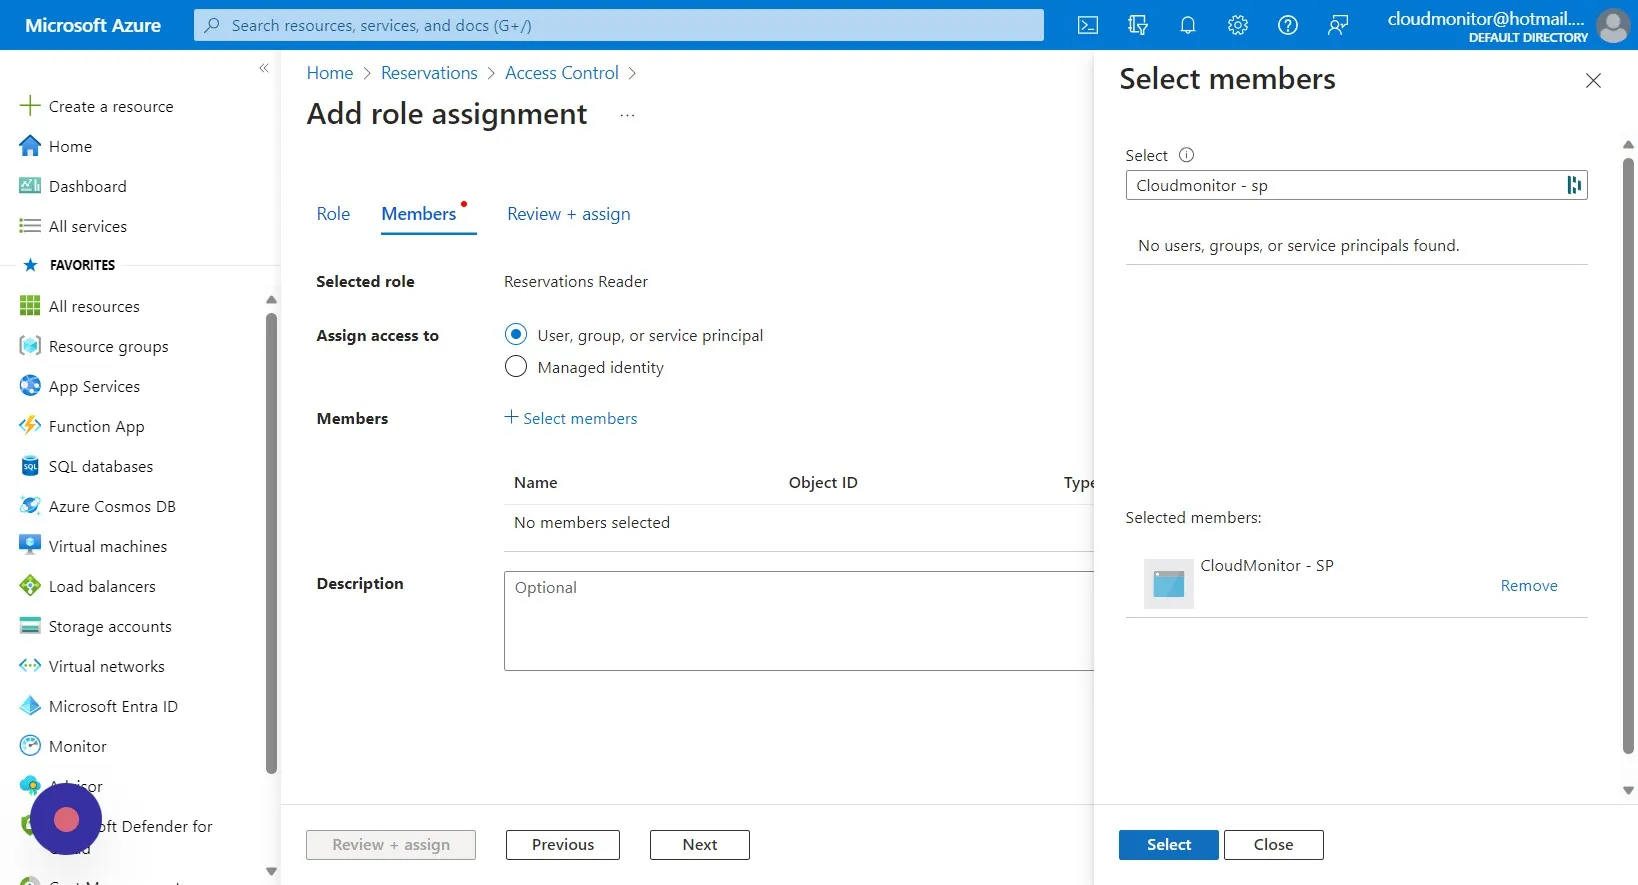This screenshot has width=1638, height=885.
Task: Go to Reservations breadcrumb
Action: 429,73
